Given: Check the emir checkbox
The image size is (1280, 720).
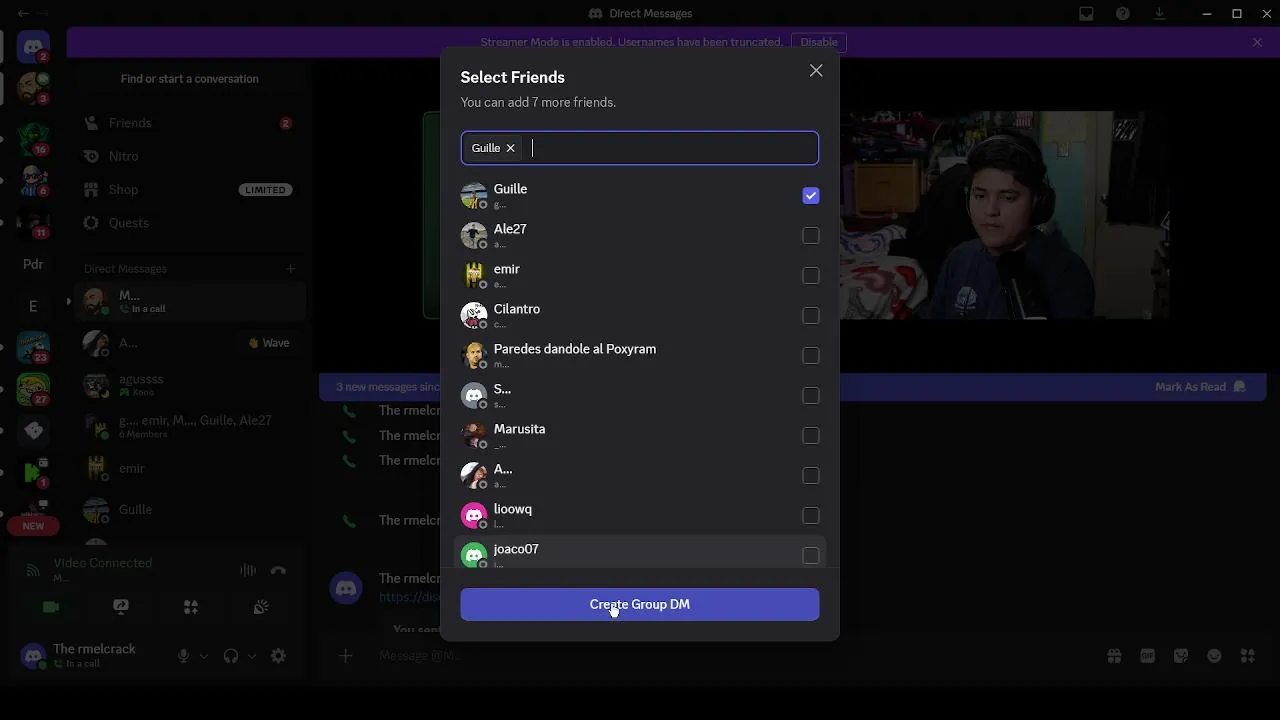Looking at the screenshot, I should pos(811,276).
